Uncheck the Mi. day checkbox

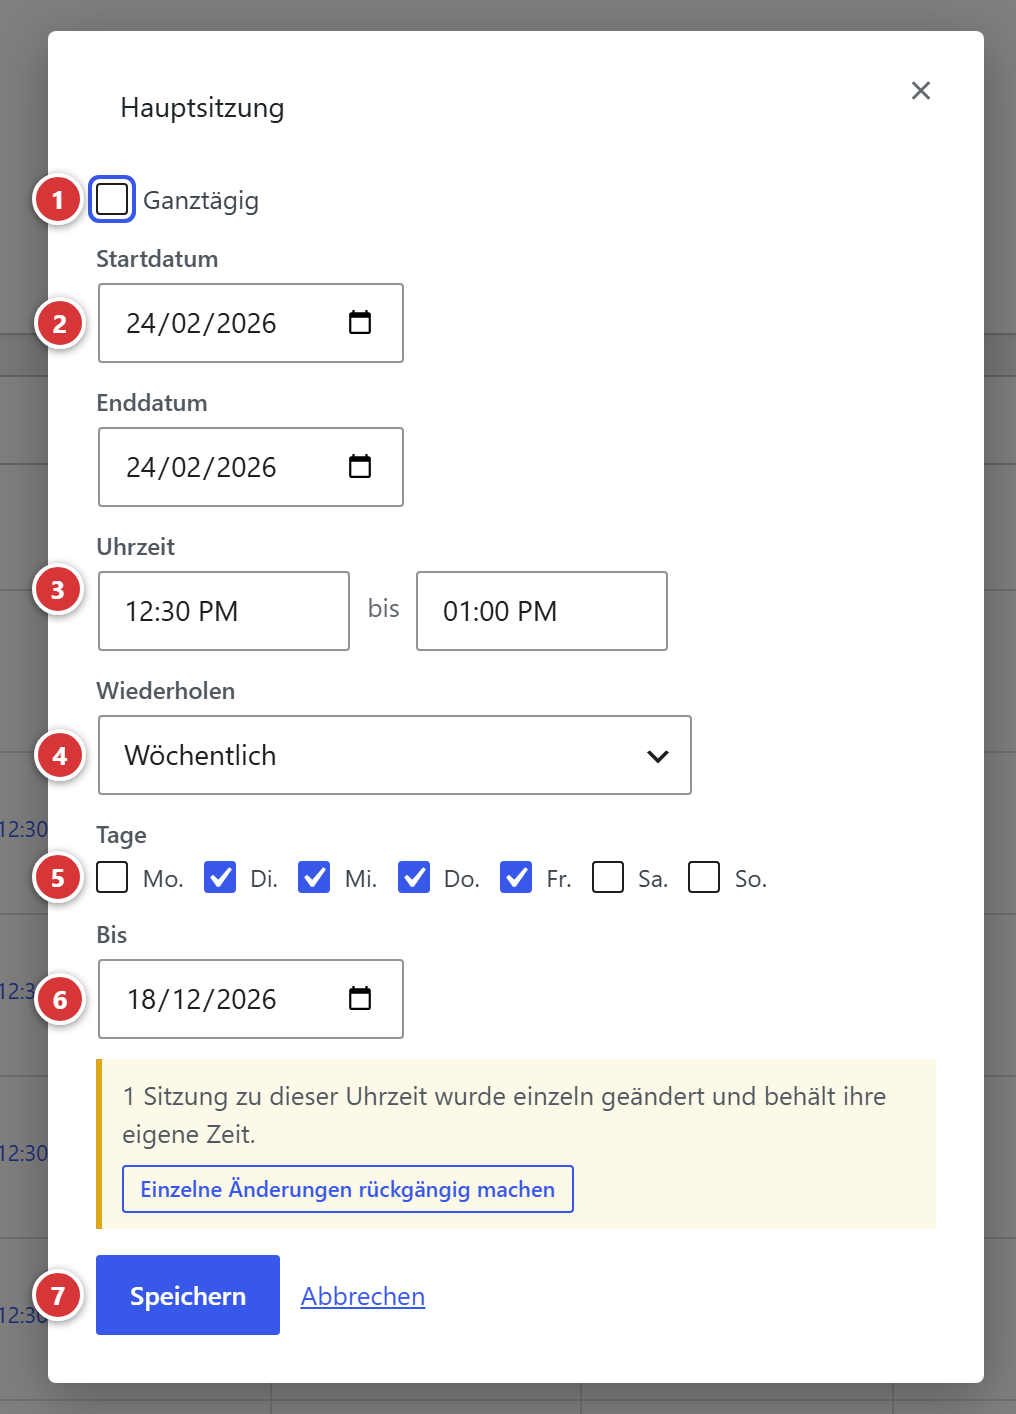click(x=314, y=877)
